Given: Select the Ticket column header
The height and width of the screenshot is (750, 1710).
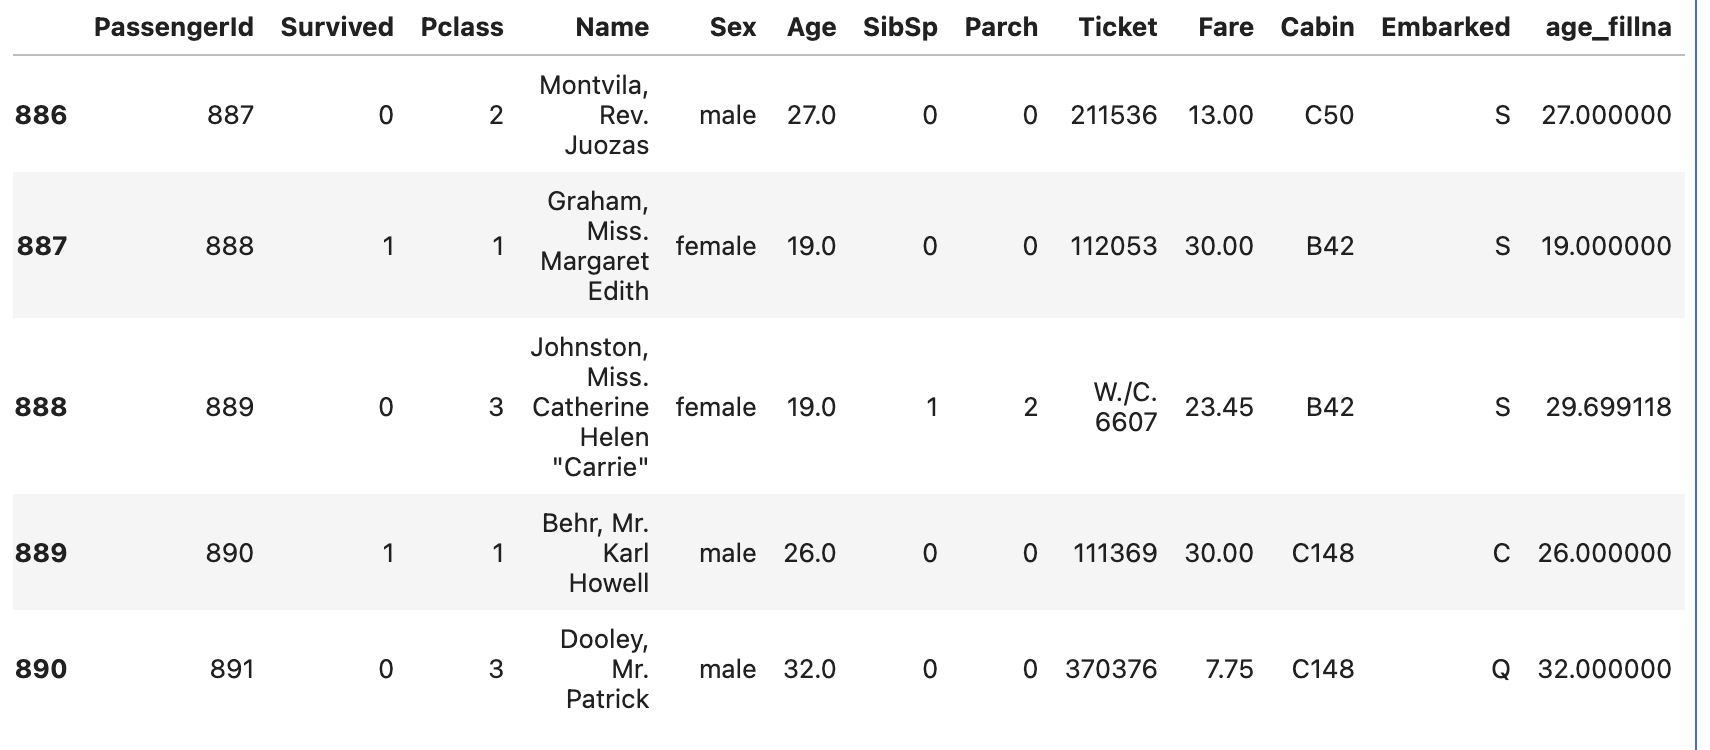Looking at the screenshot, I should coord(1117,27).
